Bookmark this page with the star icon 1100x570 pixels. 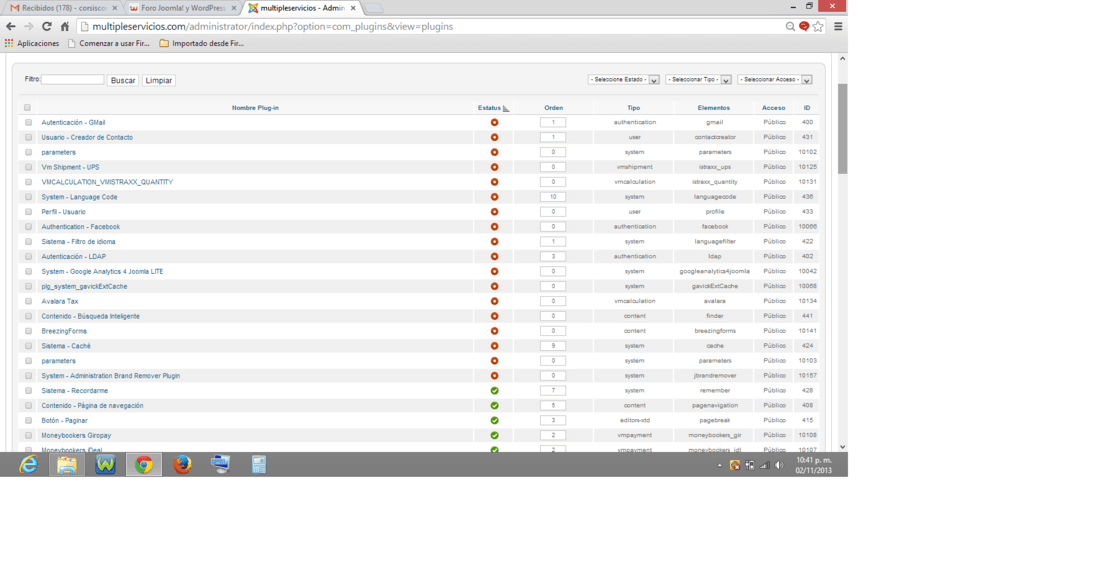(x=818, y=27)
